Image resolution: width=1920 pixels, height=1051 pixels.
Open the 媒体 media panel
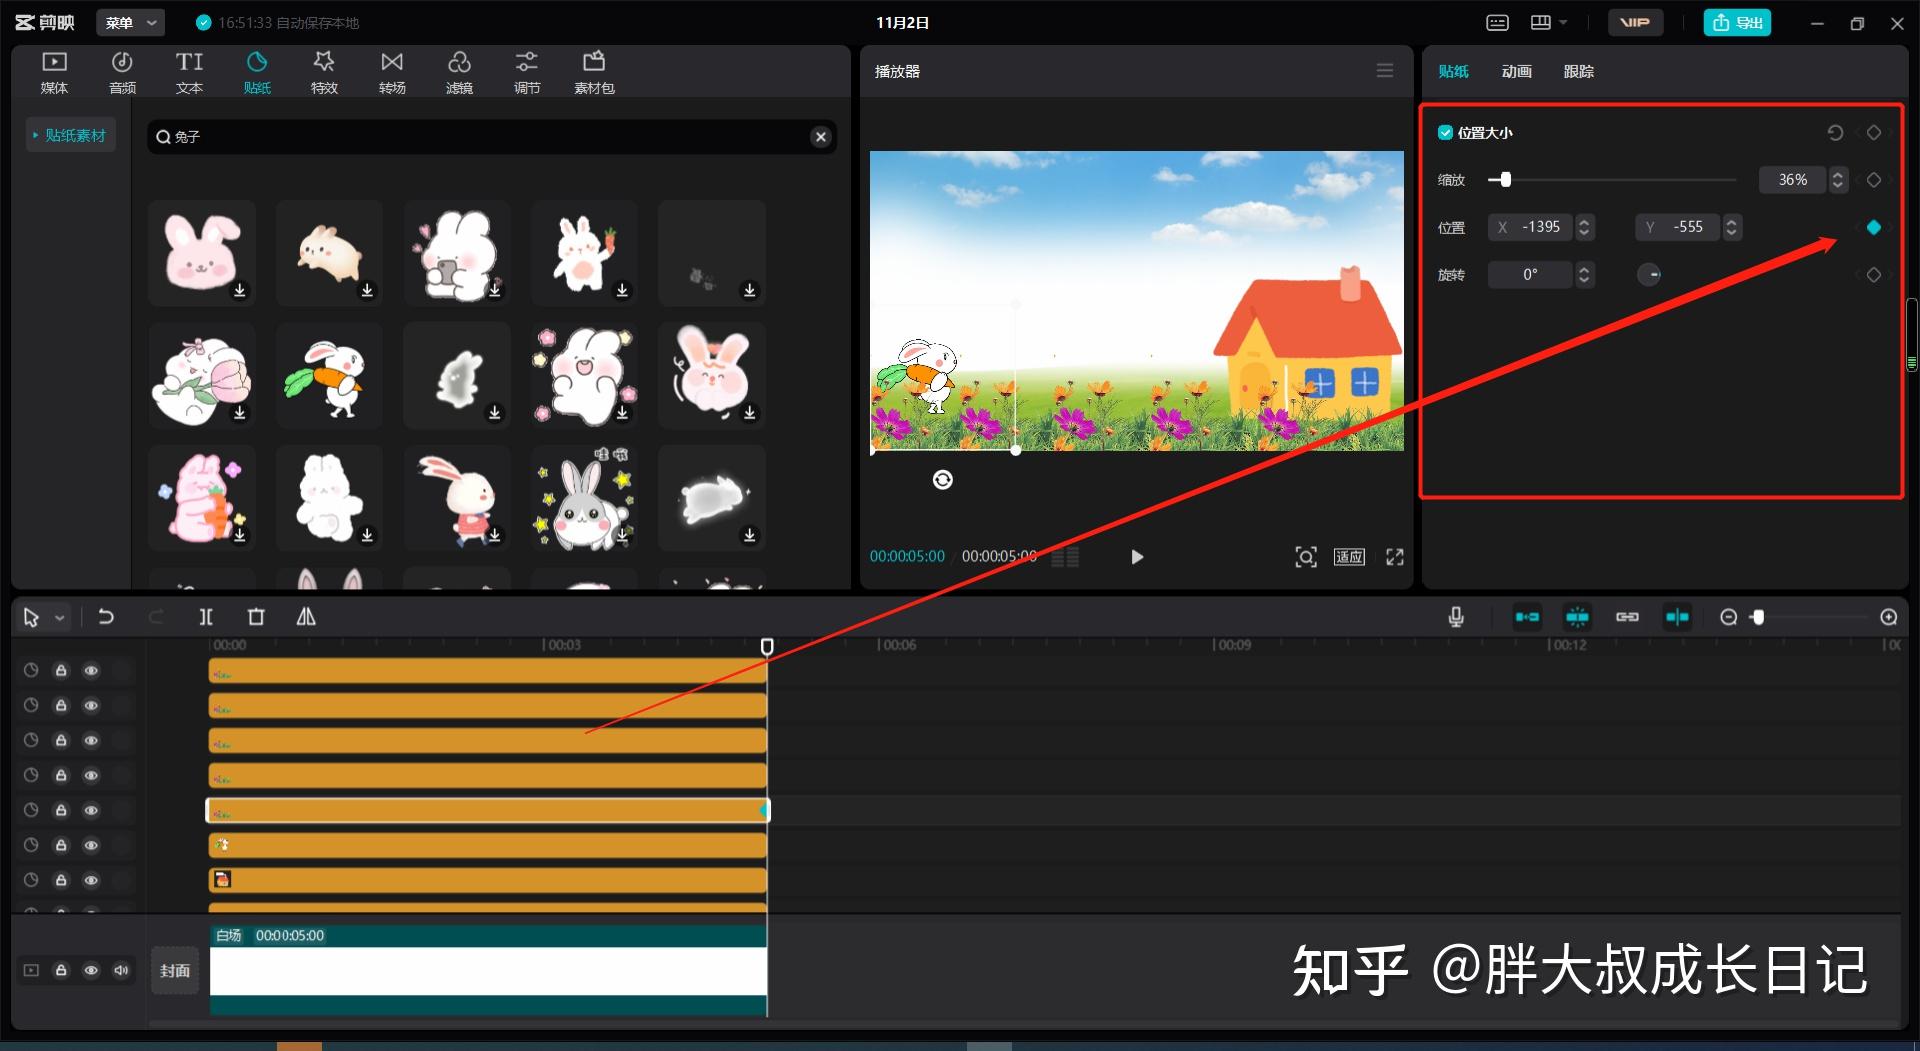click(54, 72)
